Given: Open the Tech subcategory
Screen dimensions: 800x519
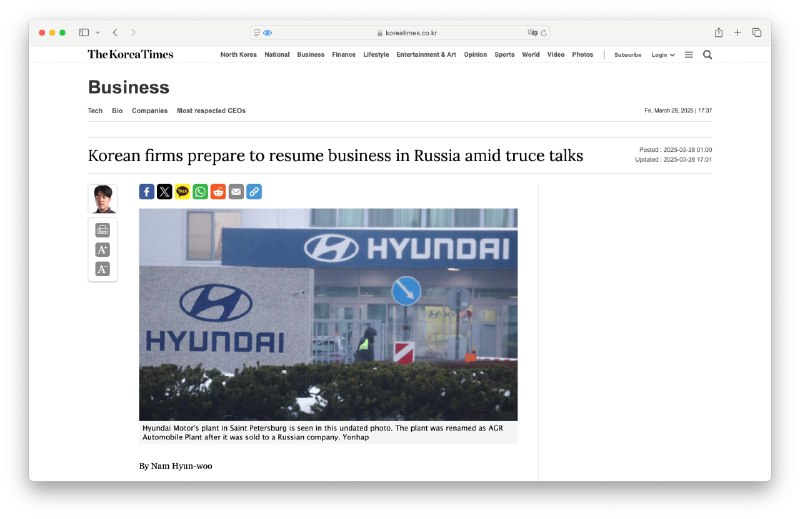Looking at the screenshot, I should click(95, 111).
